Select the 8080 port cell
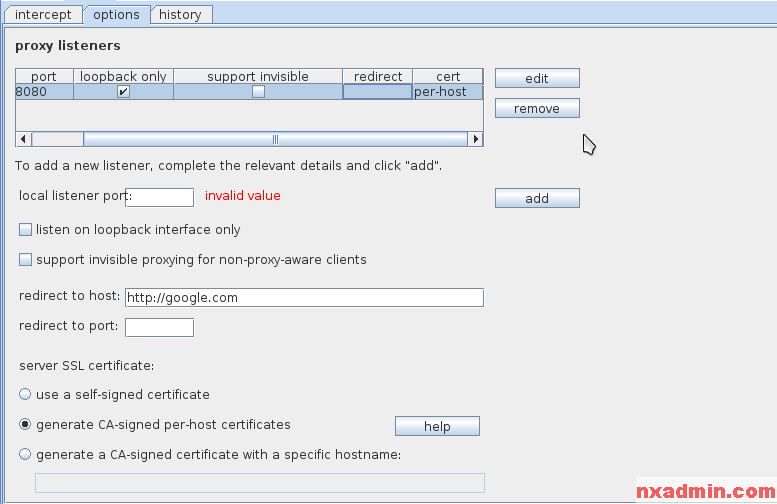777x504 pixels. (45, 92)
